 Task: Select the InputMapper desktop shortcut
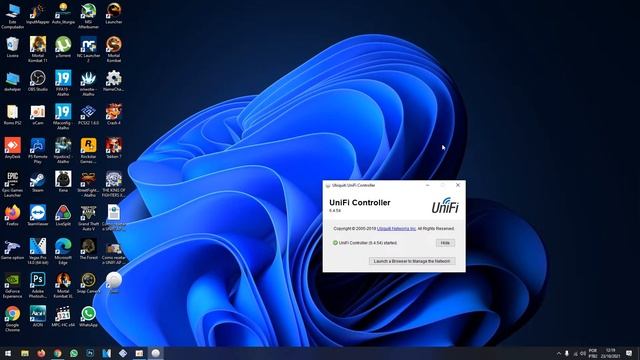coord(38,14)
